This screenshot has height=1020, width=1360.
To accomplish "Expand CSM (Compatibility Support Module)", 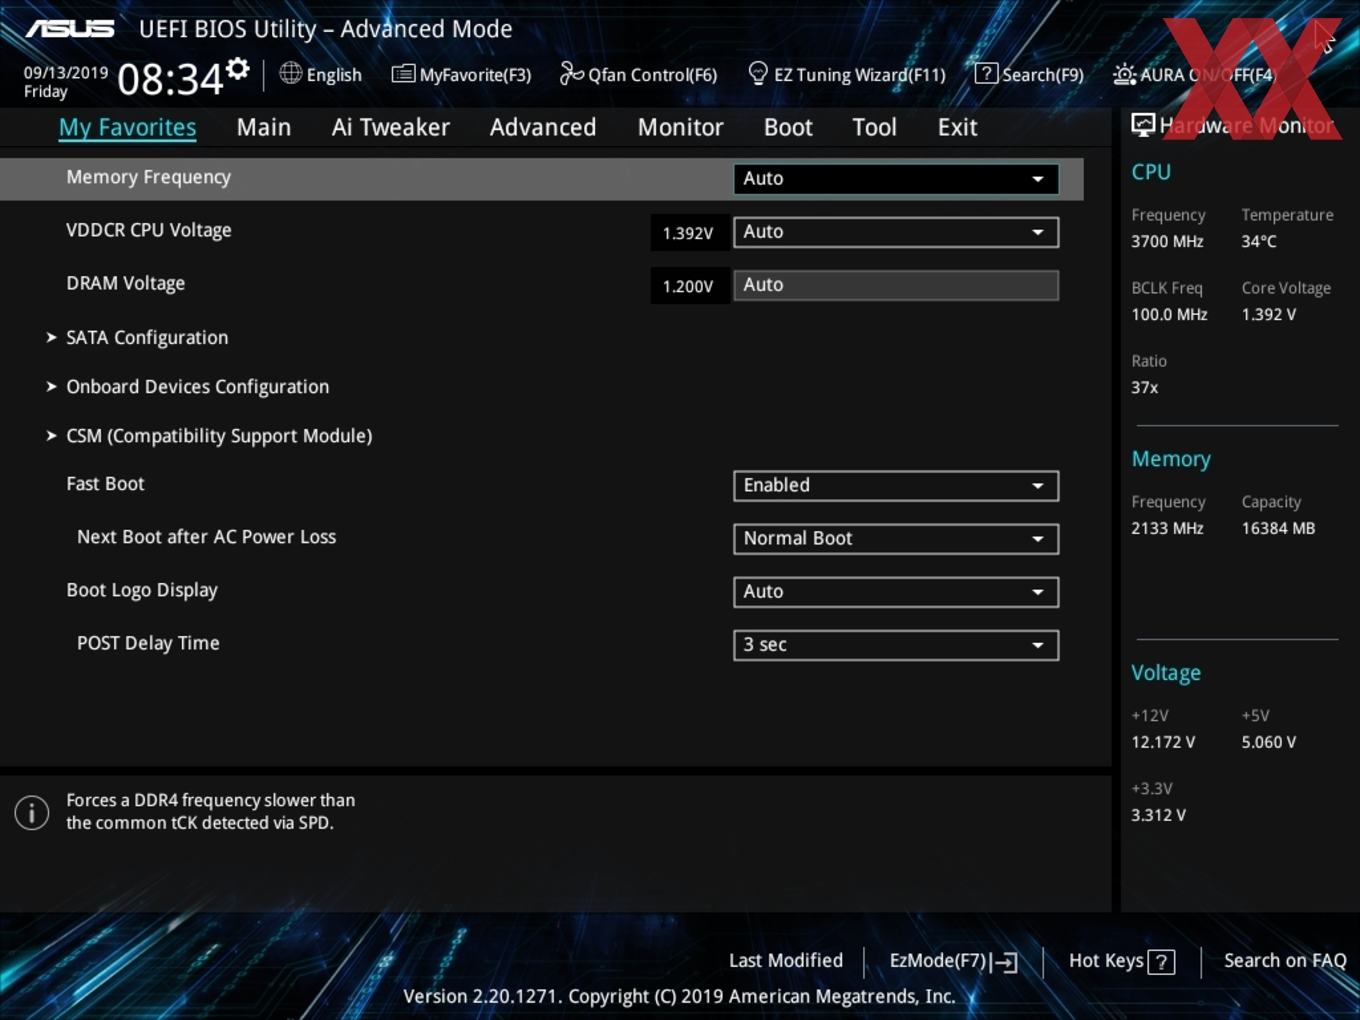I will coord(219,436).
